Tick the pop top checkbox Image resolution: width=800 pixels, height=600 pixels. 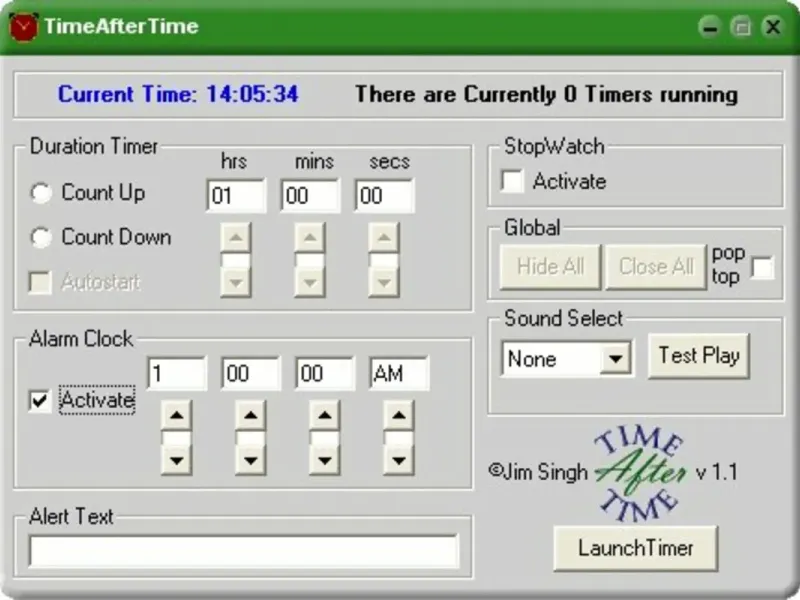762,267
